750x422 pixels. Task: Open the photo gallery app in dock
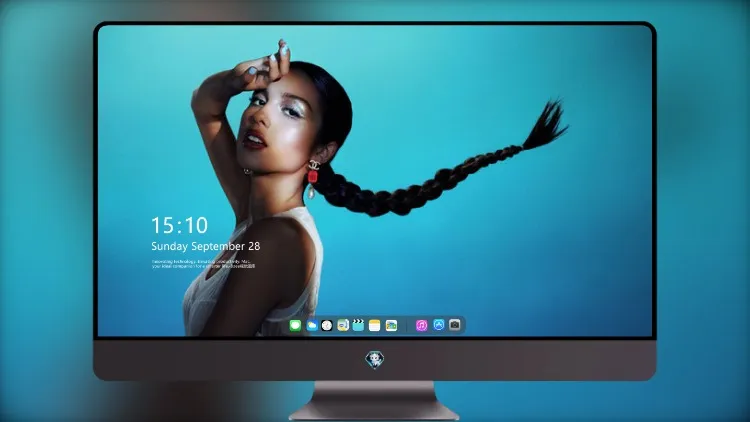pyautogui.click(x=391, y=326)
